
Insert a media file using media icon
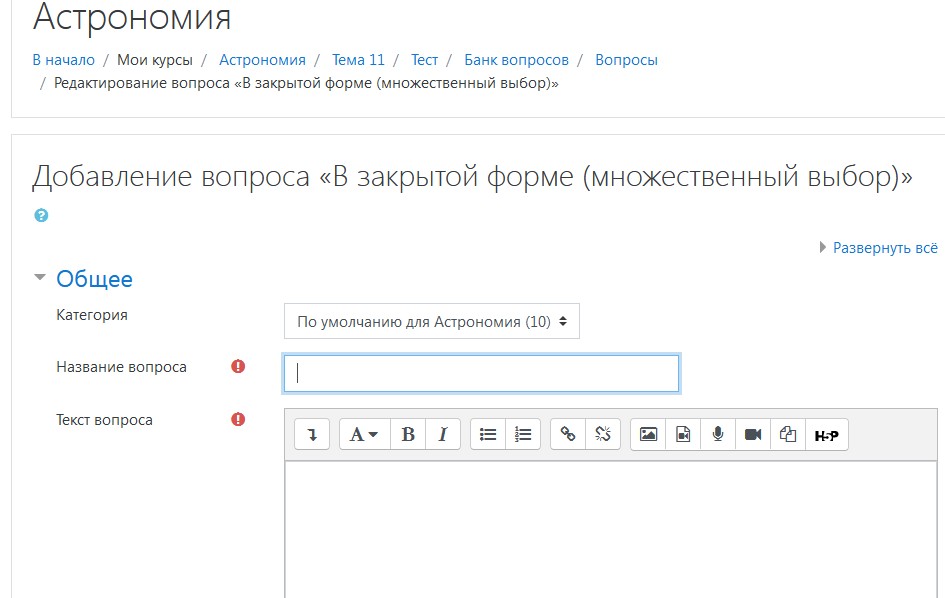[x=683, y=434]
